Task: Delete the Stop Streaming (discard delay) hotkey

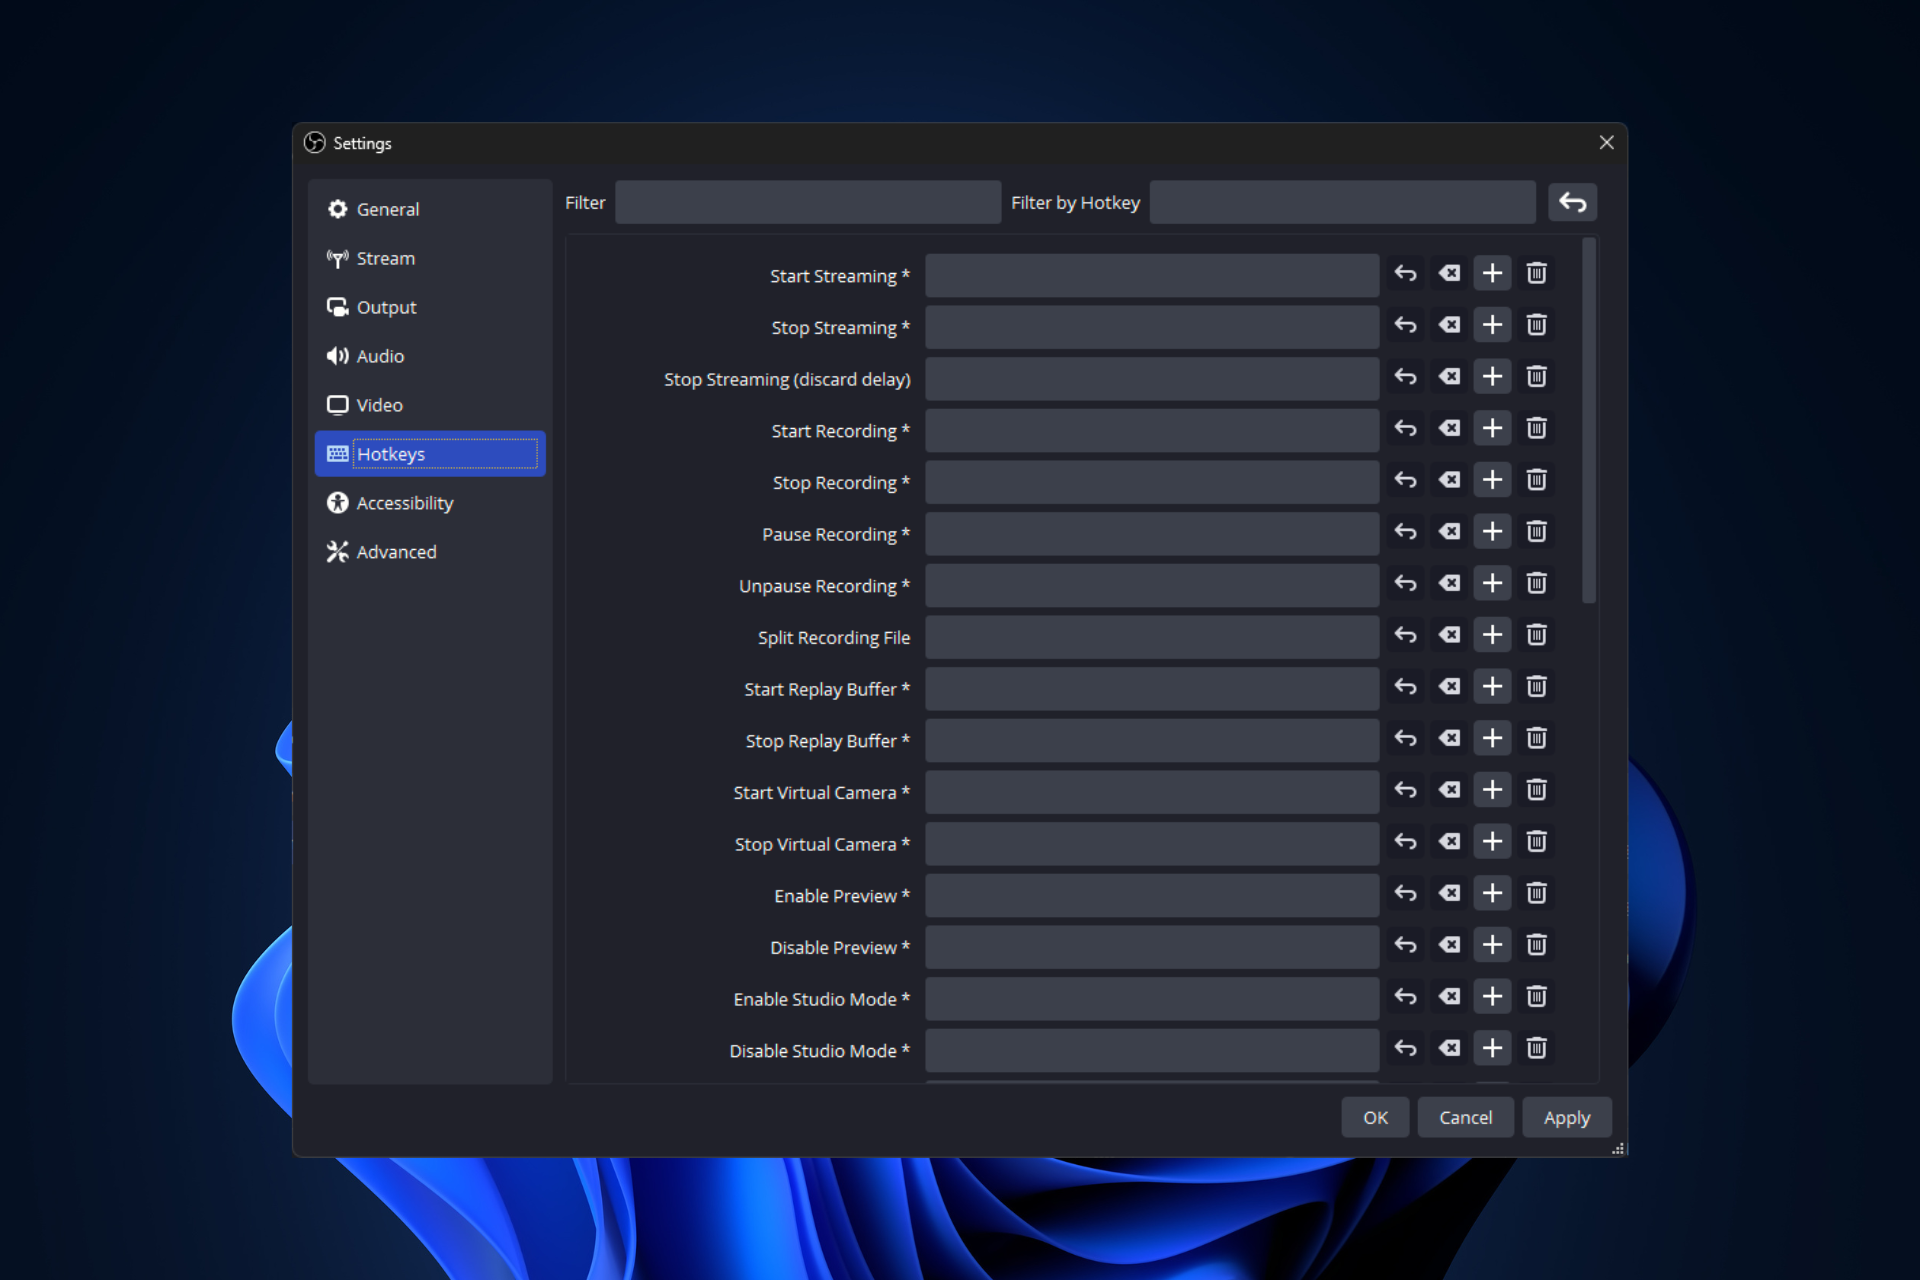Action: click(1536, 377)
